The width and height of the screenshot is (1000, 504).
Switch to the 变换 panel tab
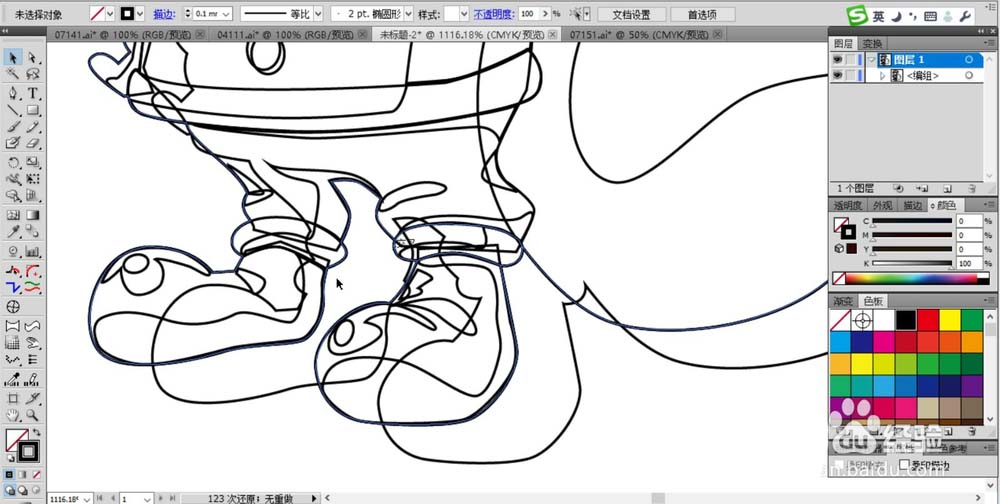tap(872, 43)
